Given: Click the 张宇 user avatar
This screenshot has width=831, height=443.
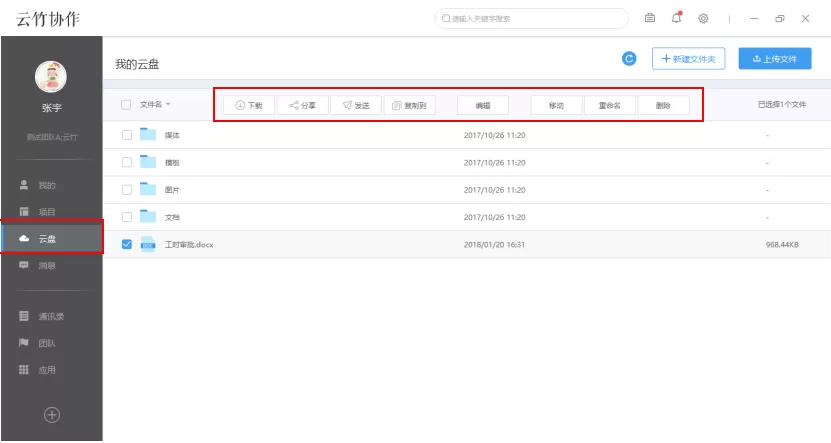Looking at the screenshot, I should [51, 77].
